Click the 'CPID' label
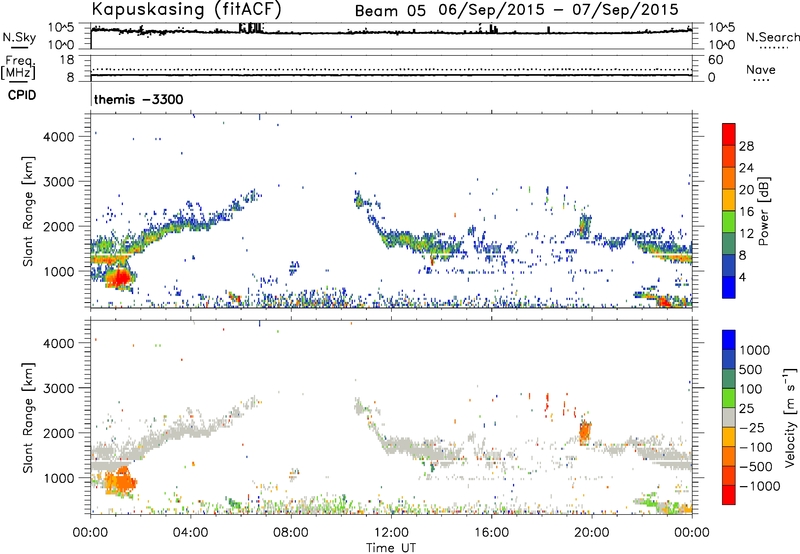 tap(22, 95)
